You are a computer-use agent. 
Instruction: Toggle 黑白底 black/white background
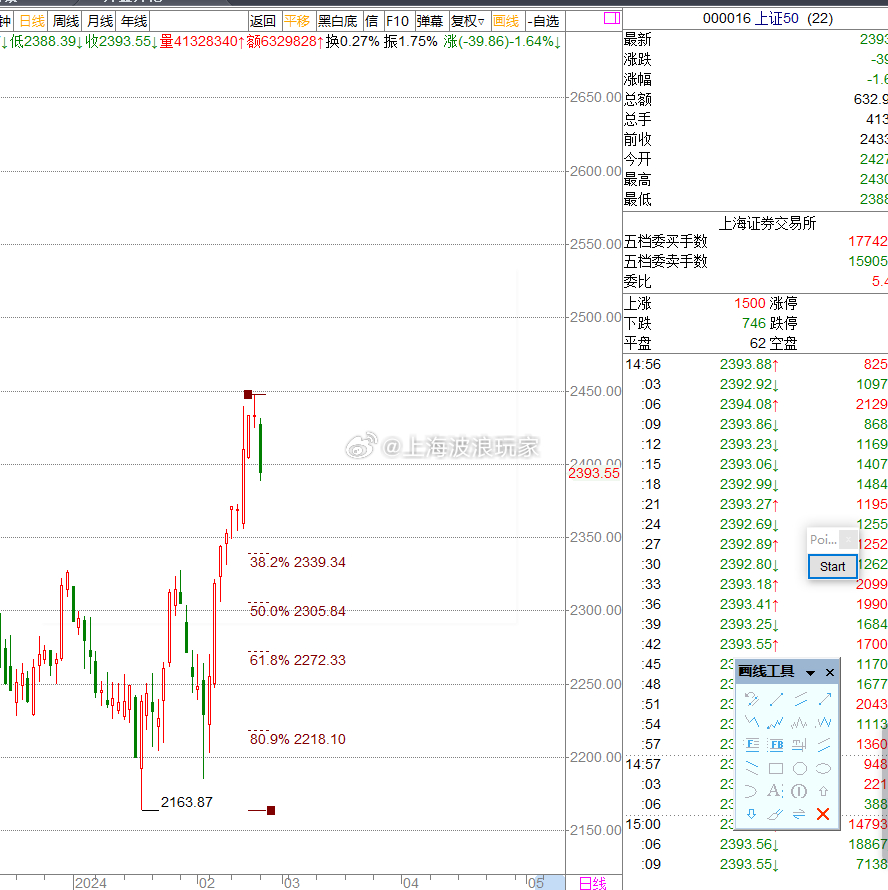tap(337, 21)
